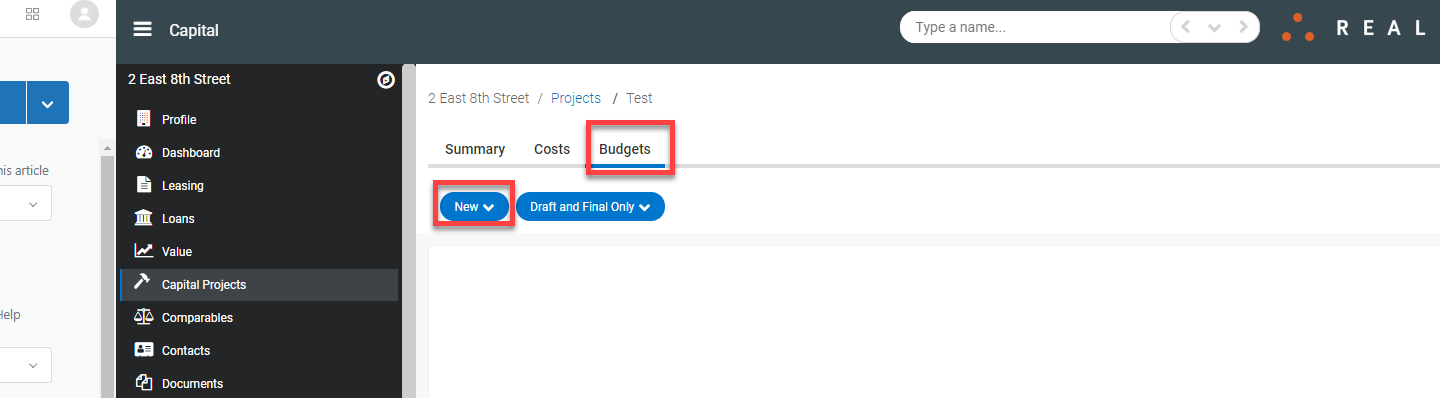Viewport: 1440px width, 398px height.
Task: Click the Profile building icon
Action: coord(144,119)
